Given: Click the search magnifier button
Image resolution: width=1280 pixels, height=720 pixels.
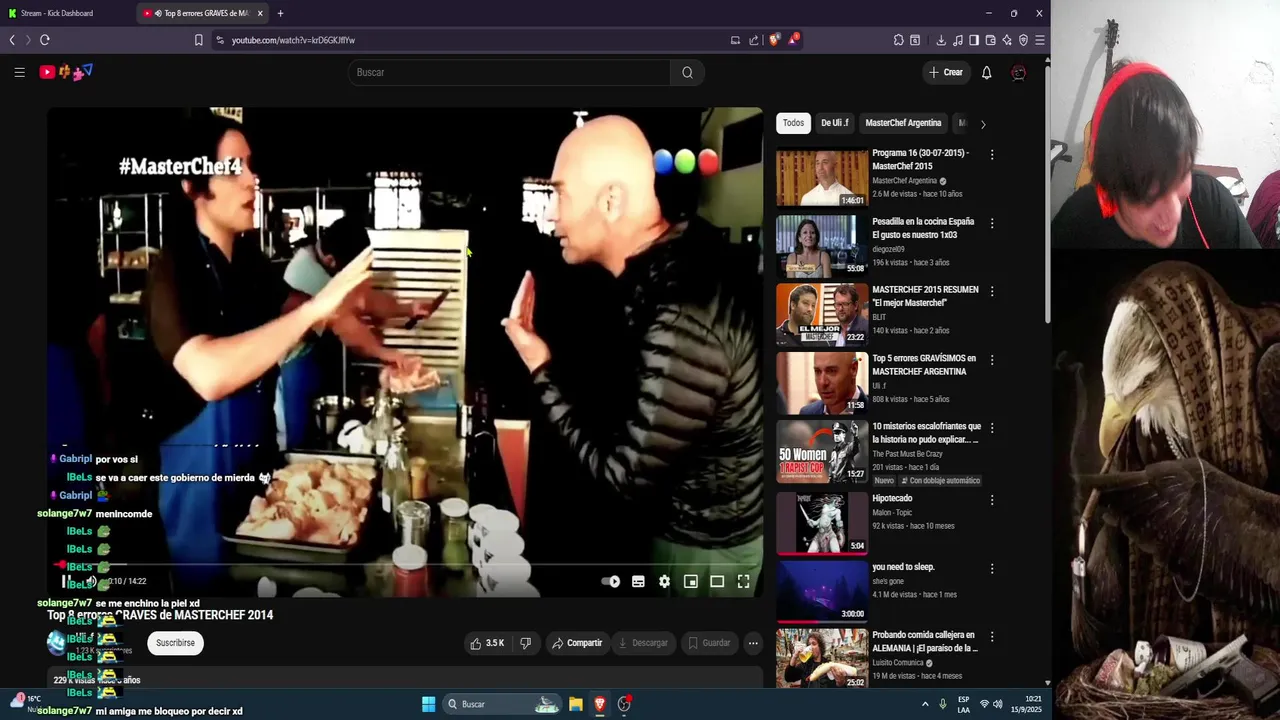Looking at the screenshot, I should point(687,72).
